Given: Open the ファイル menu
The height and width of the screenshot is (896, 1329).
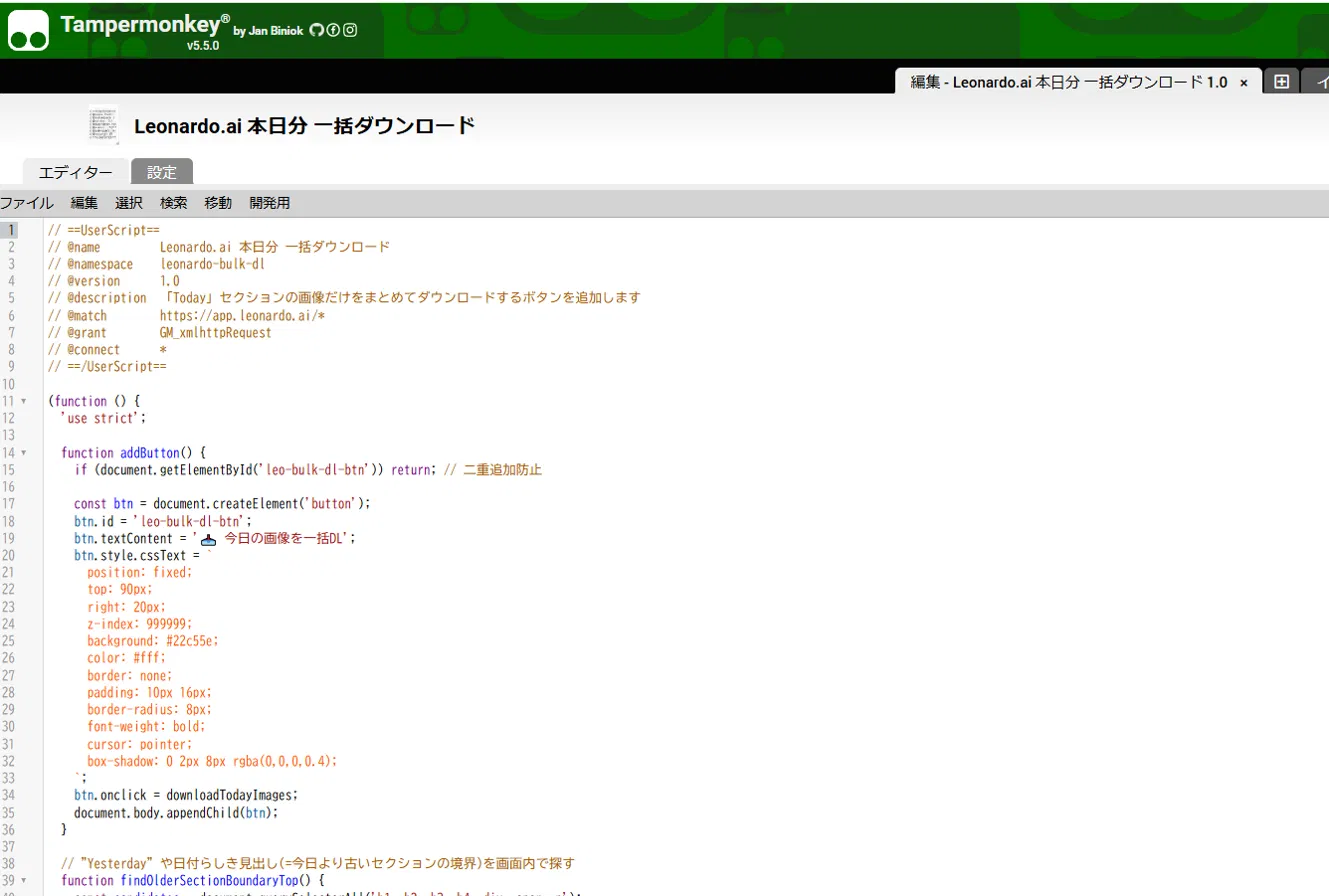Looking at the screenshot, I should pyautogui.click(x=27, y=203).
